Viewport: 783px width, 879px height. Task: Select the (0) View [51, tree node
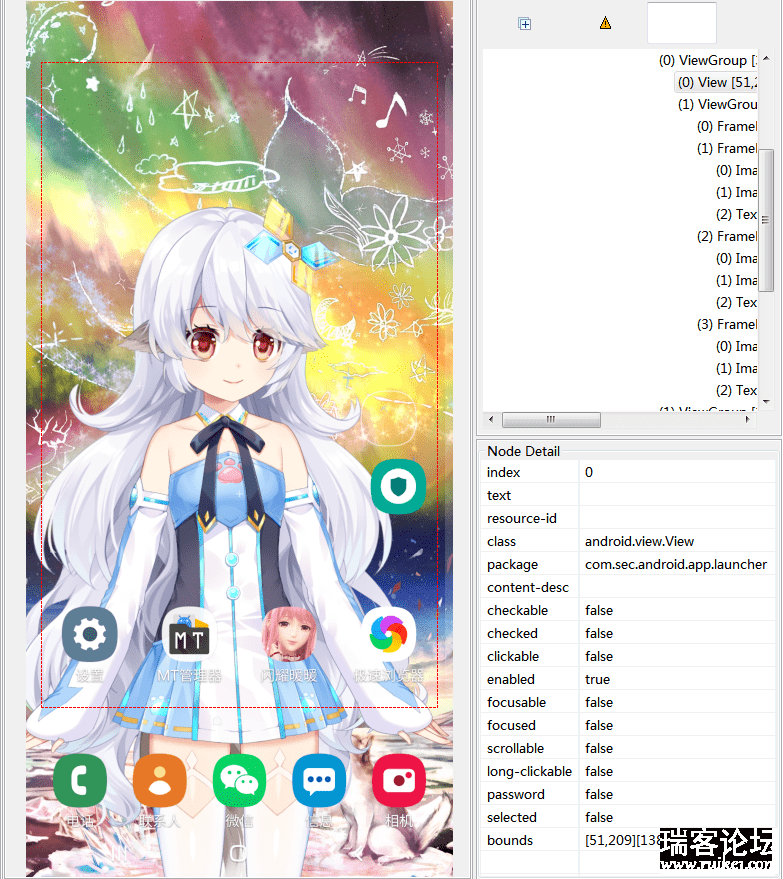(717, 82)
